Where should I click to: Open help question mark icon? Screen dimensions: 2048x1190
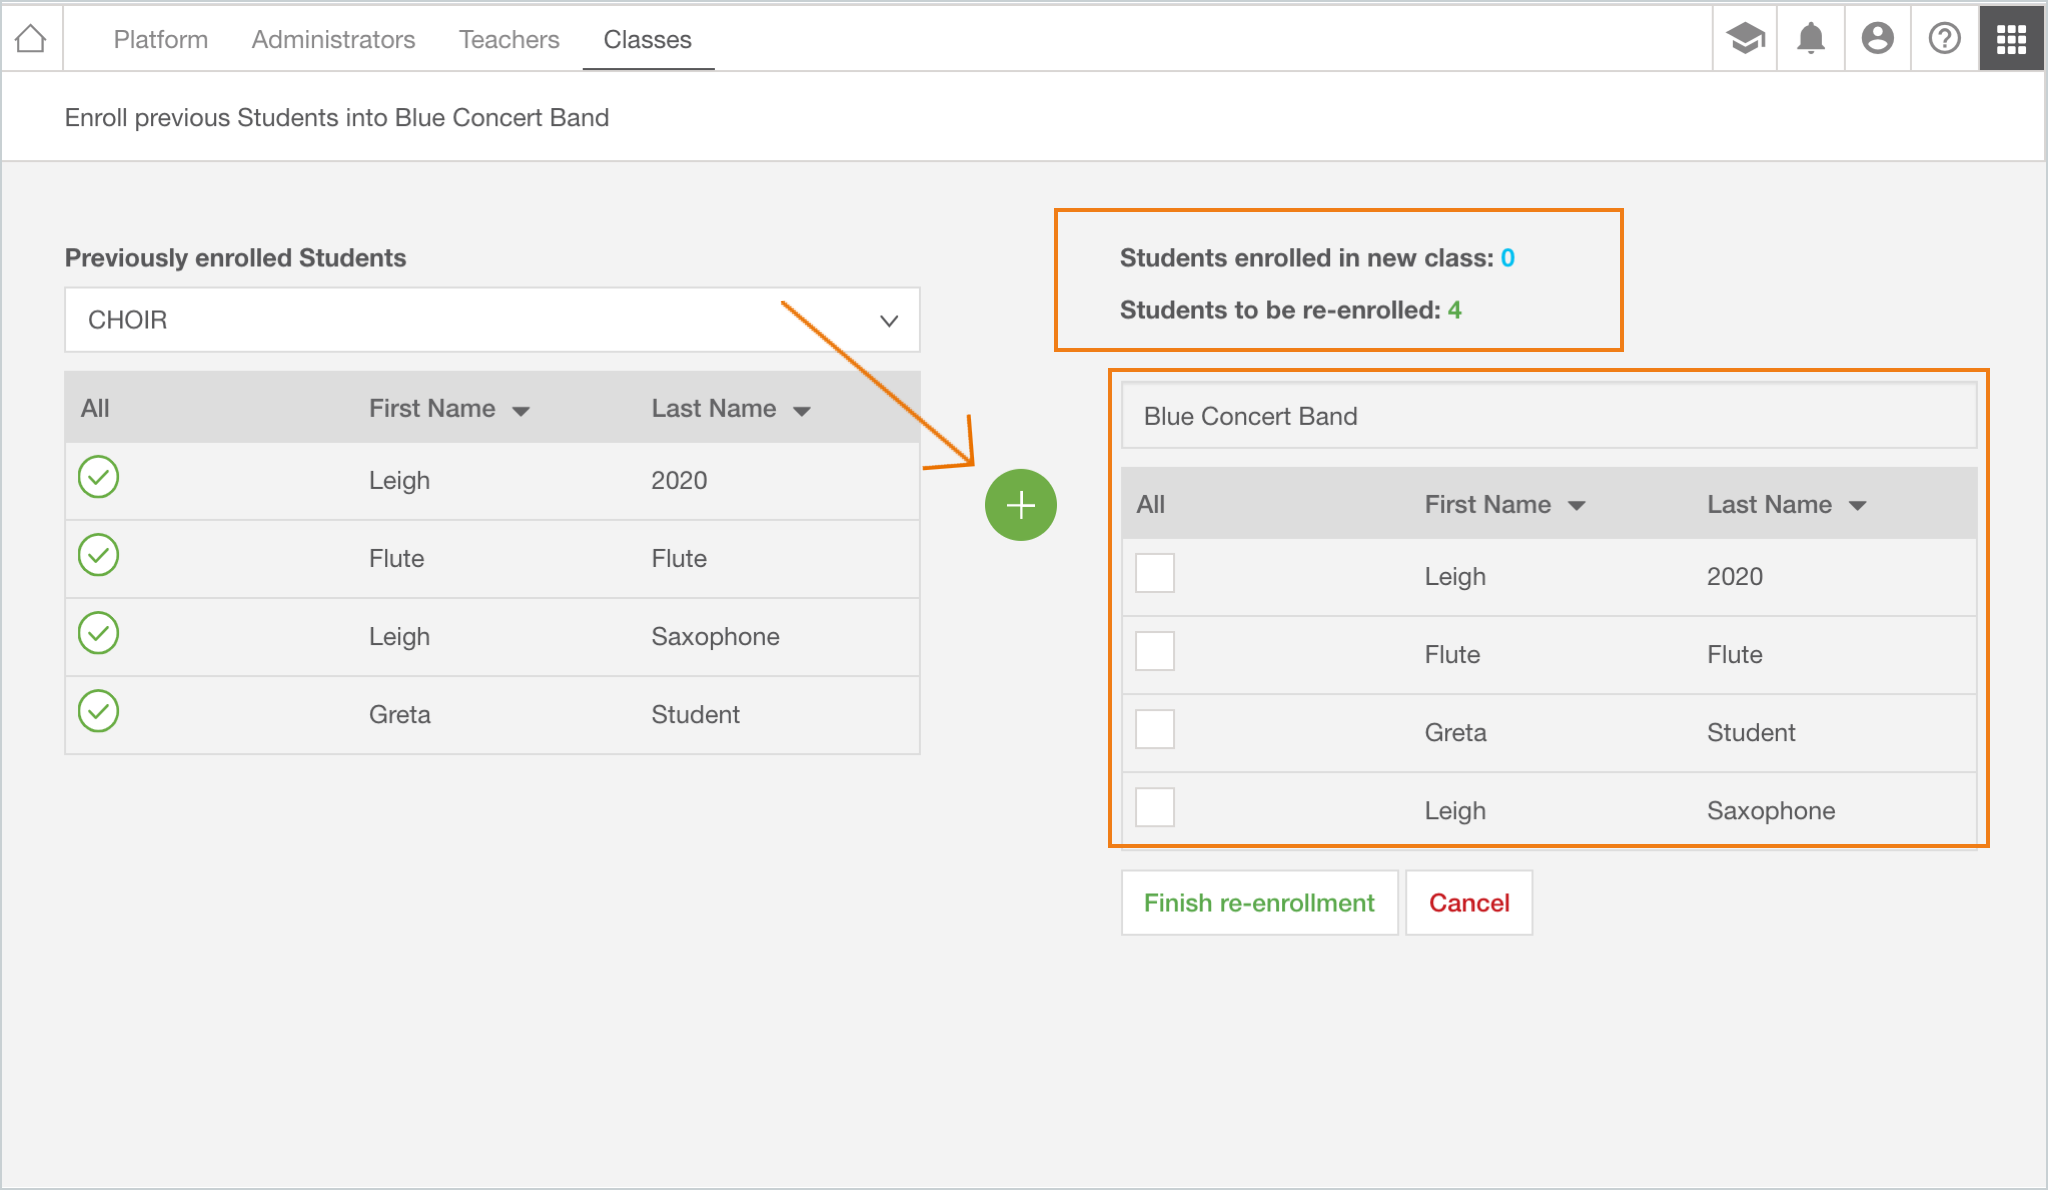tap(1945, 39)
